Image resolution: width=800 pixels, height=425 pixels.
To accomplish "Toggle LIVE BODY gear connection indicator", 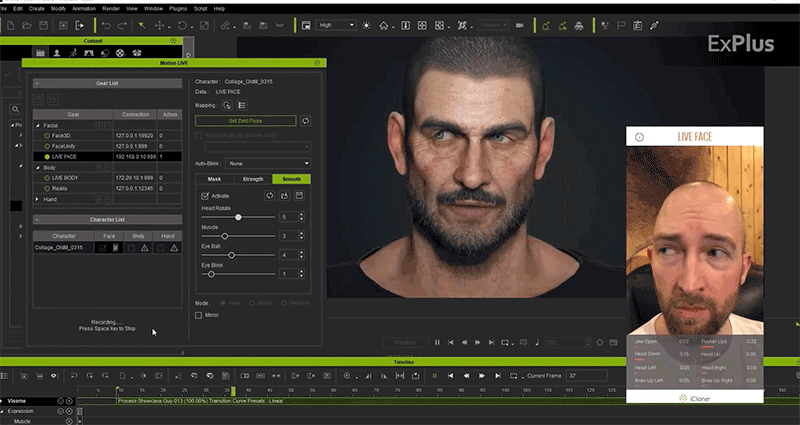I will (x=47, y=178).
